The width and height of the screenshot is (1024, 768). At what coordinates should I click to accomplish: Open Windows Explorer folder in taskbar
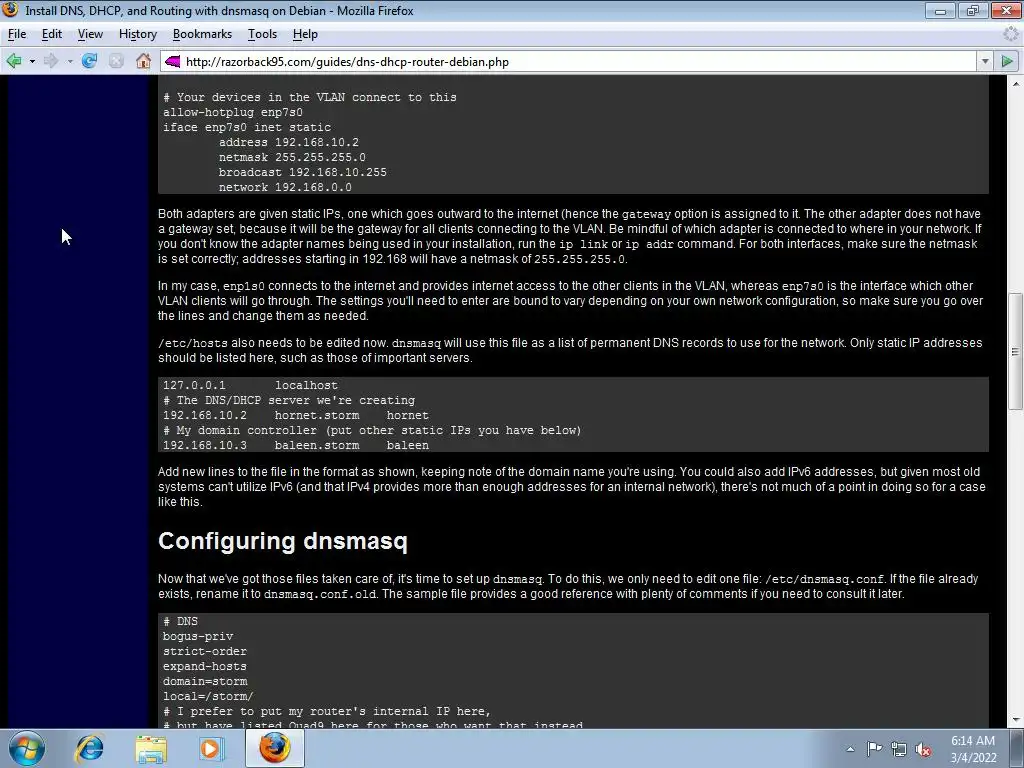coord(151,748)
